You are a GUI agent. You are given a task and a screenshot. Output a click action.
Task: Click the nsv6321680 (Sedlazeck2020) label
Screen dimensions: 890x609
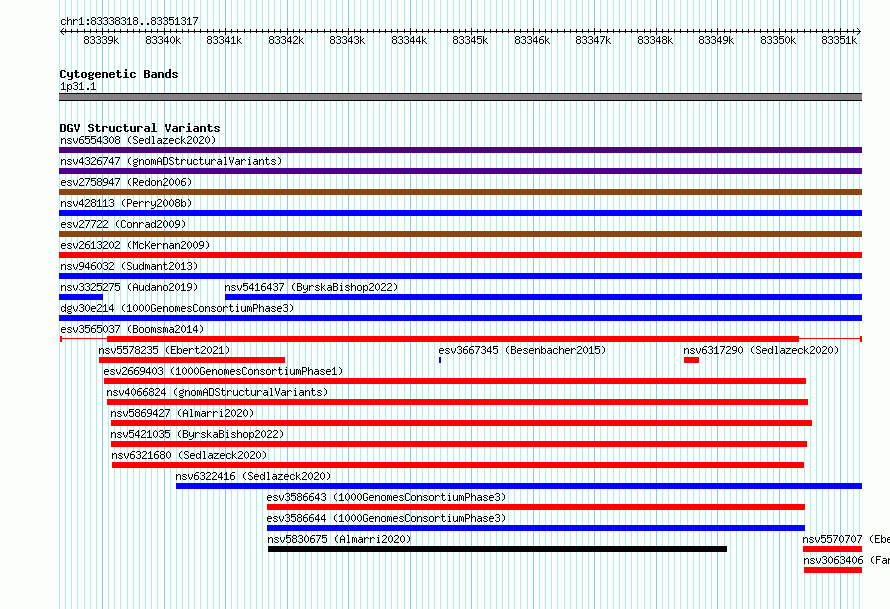click(189, 455)
